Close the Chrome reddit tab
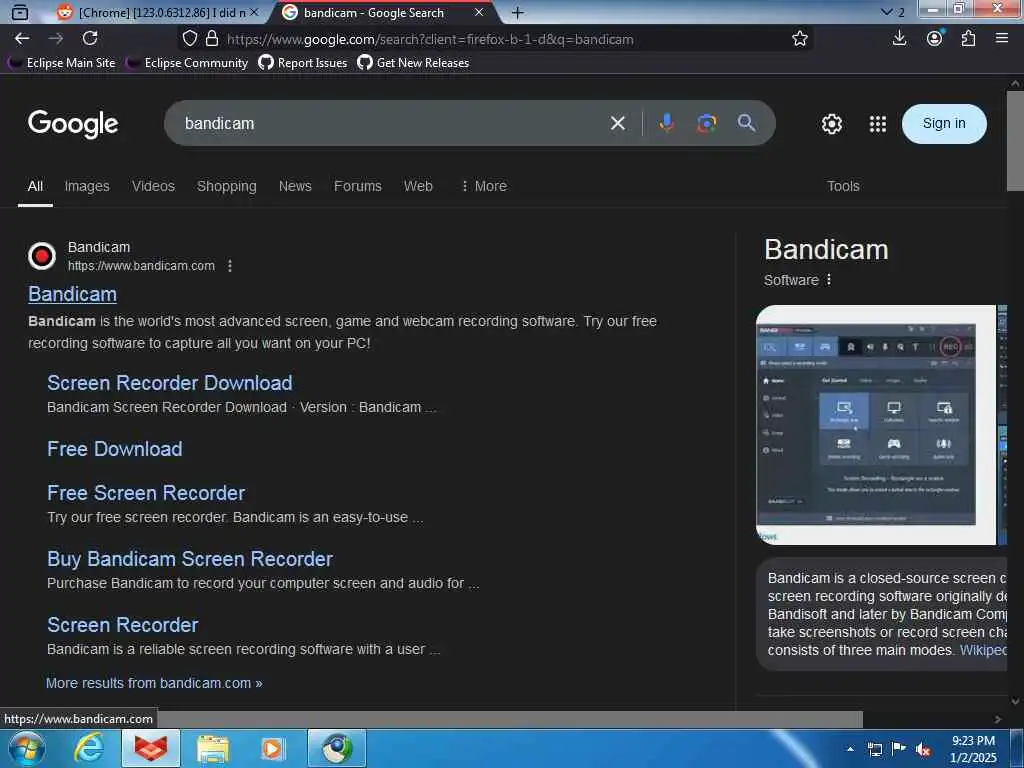The image size is (1024, 768). (x=254, y=12)
